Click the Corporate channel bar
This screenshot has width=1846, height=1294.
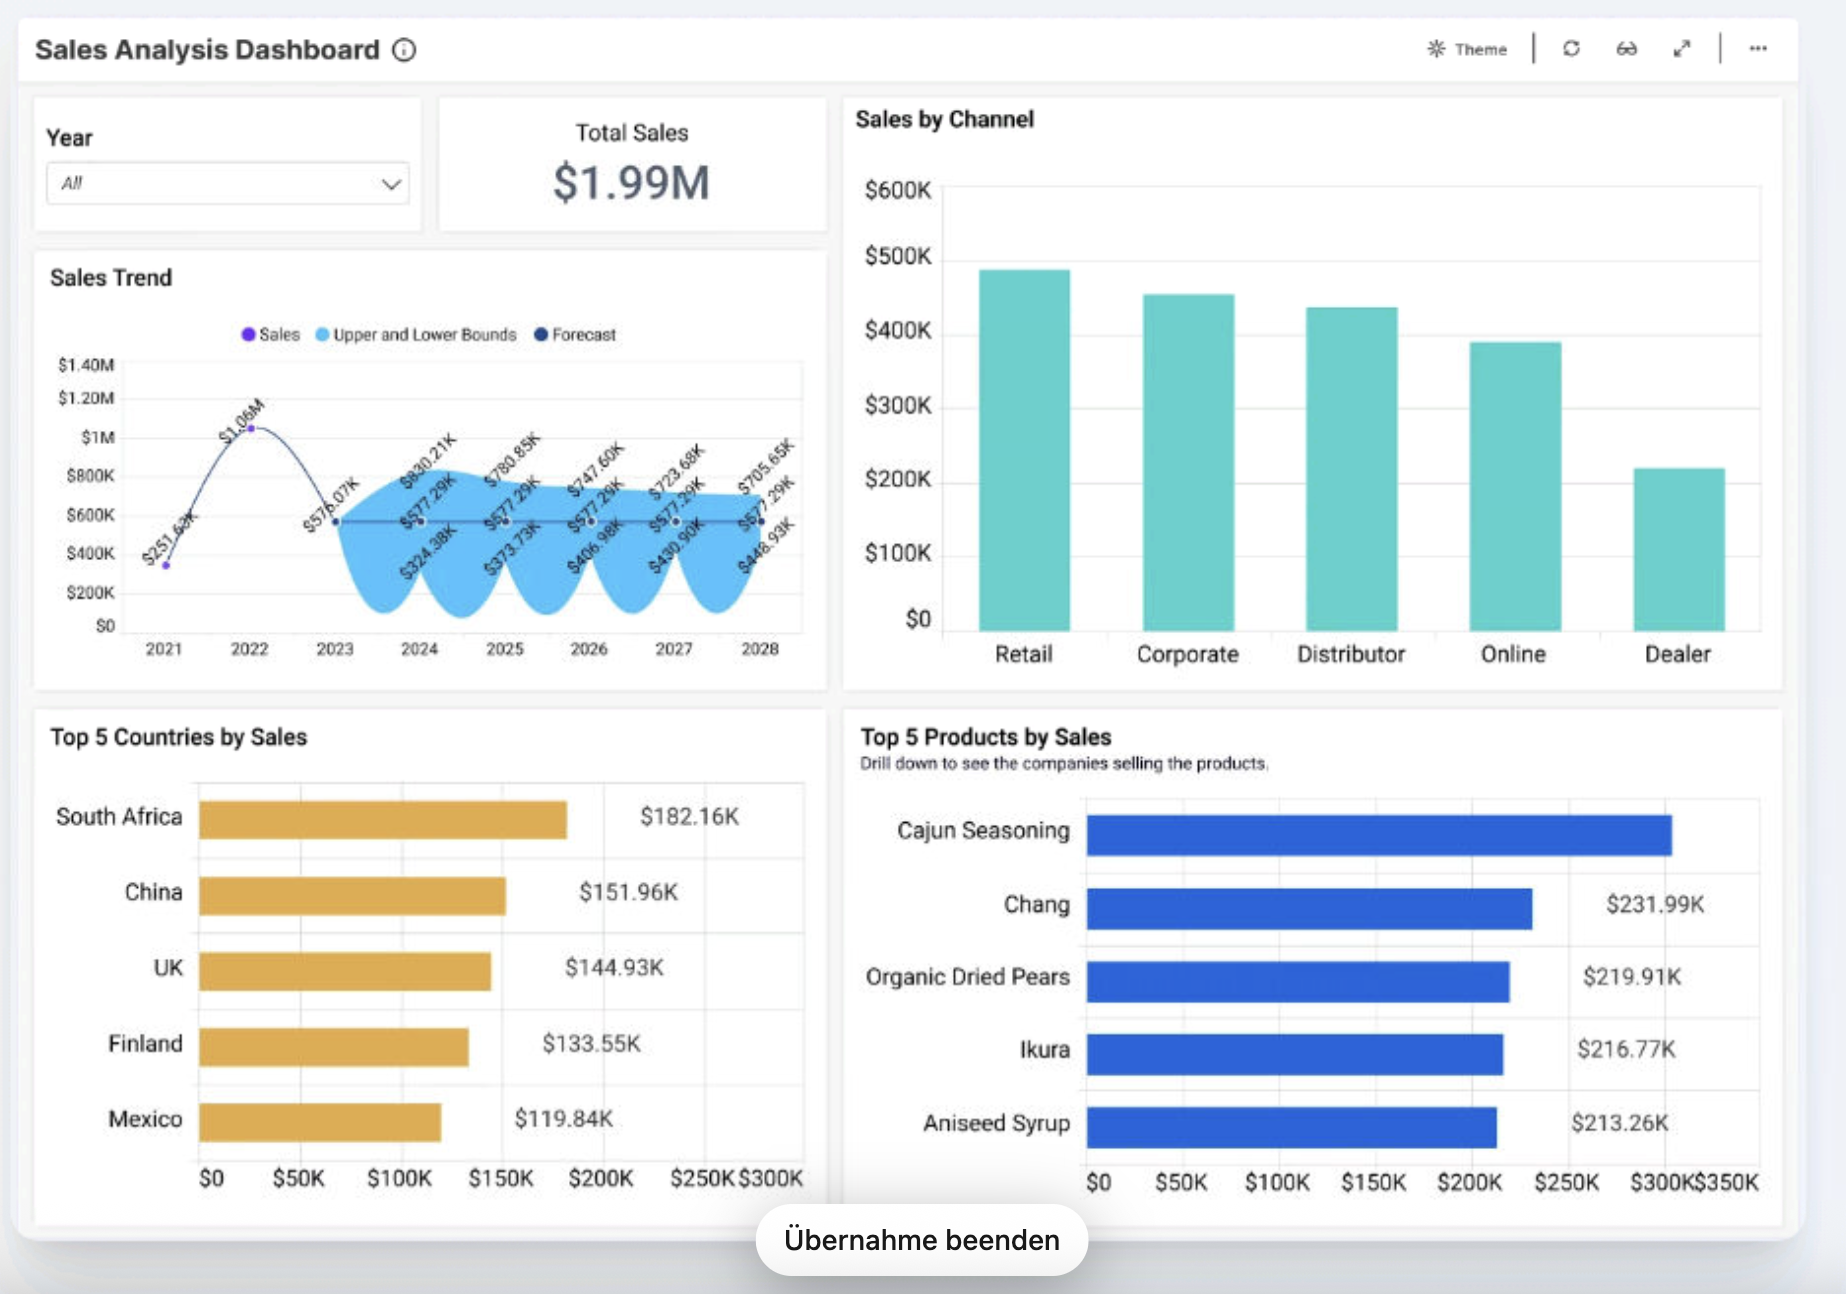[x=1188, y=462]
